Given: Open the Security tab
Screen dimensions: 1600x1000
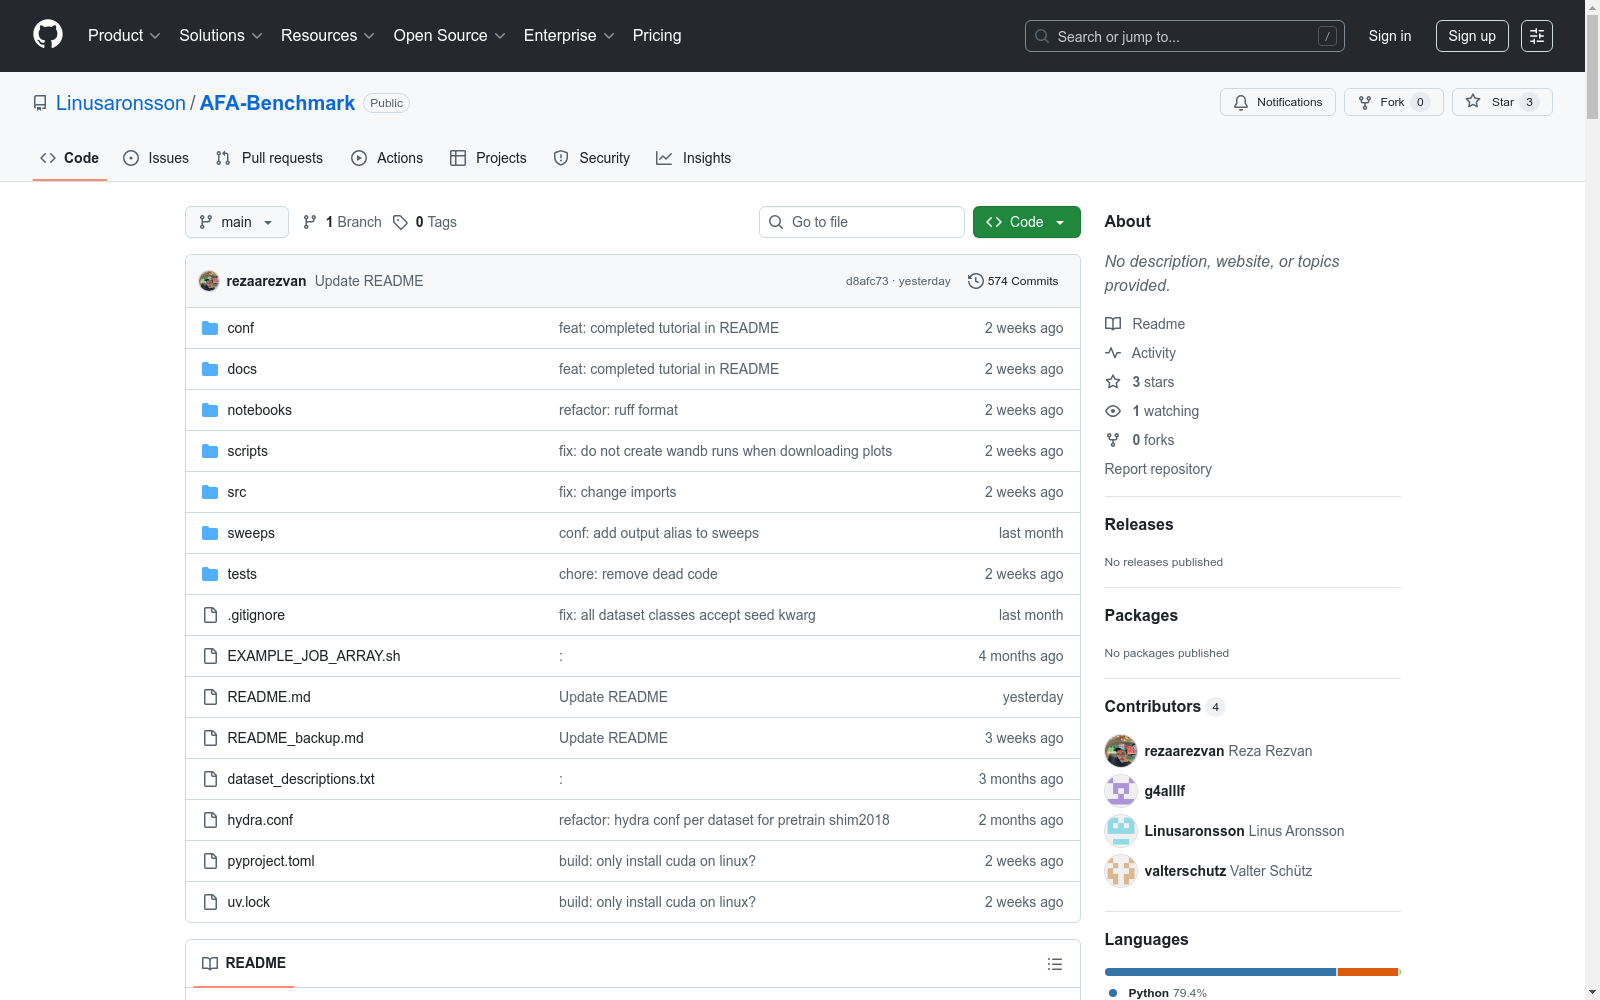Looking at the screenshot, I should (x=592, y=158).
